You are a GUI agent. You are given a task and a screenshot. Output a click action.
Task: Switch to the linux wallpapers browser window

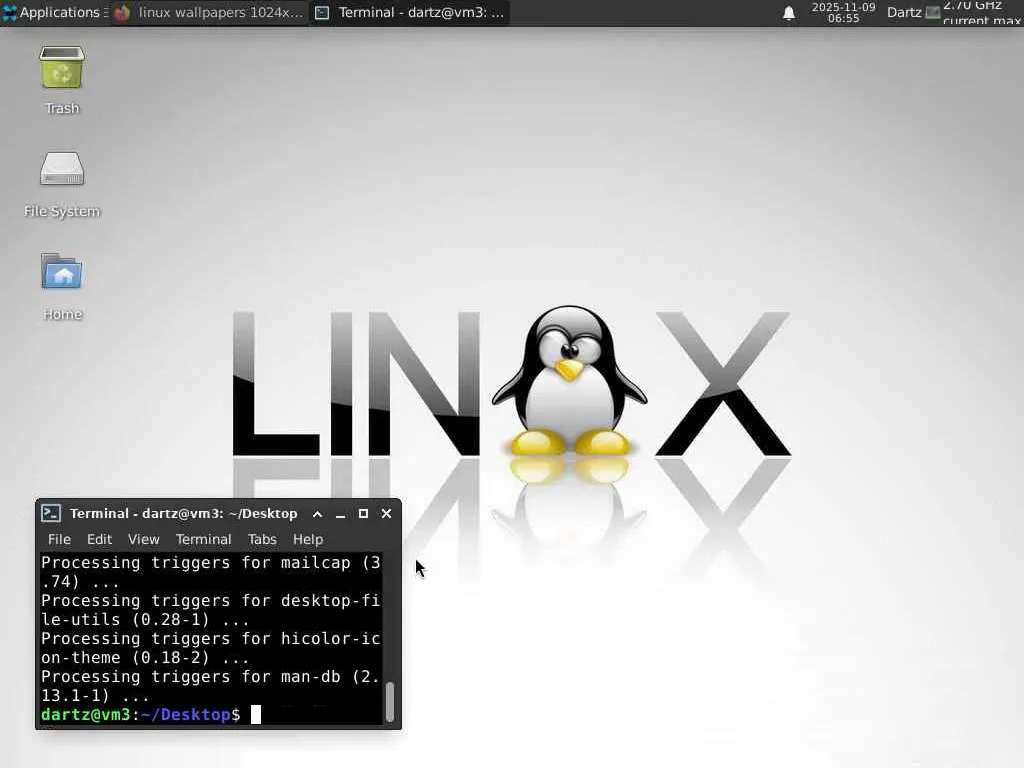[209, 12]
